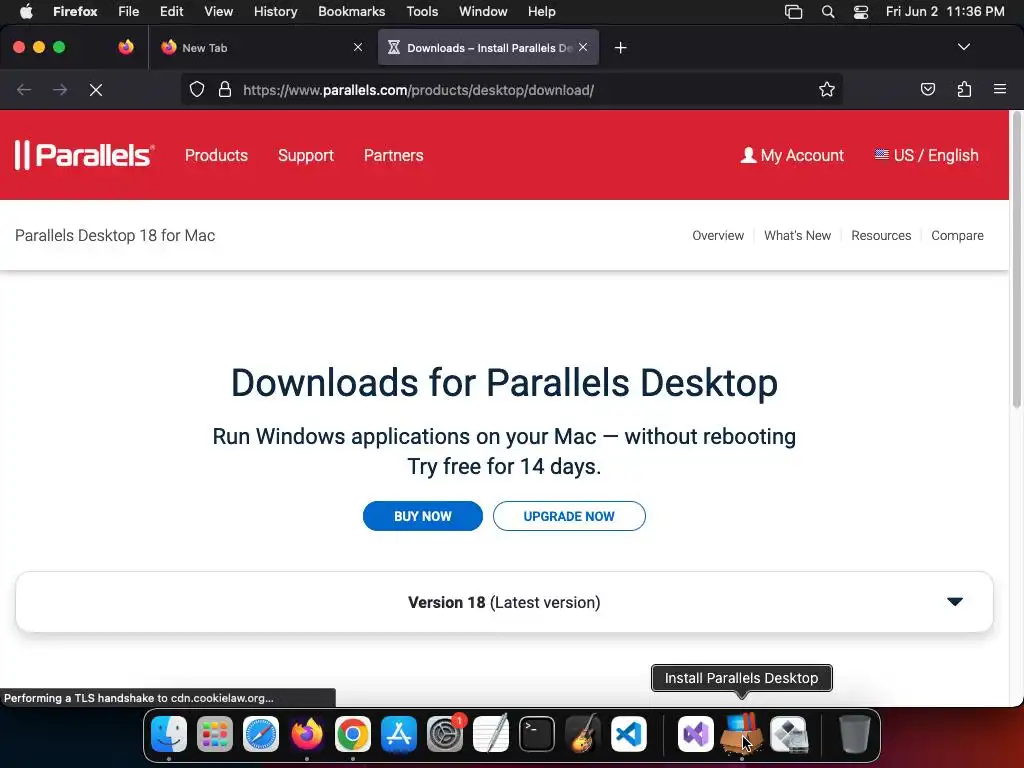Open the Bookmarks menu
1024x768 pixels.
coord(351,12)
